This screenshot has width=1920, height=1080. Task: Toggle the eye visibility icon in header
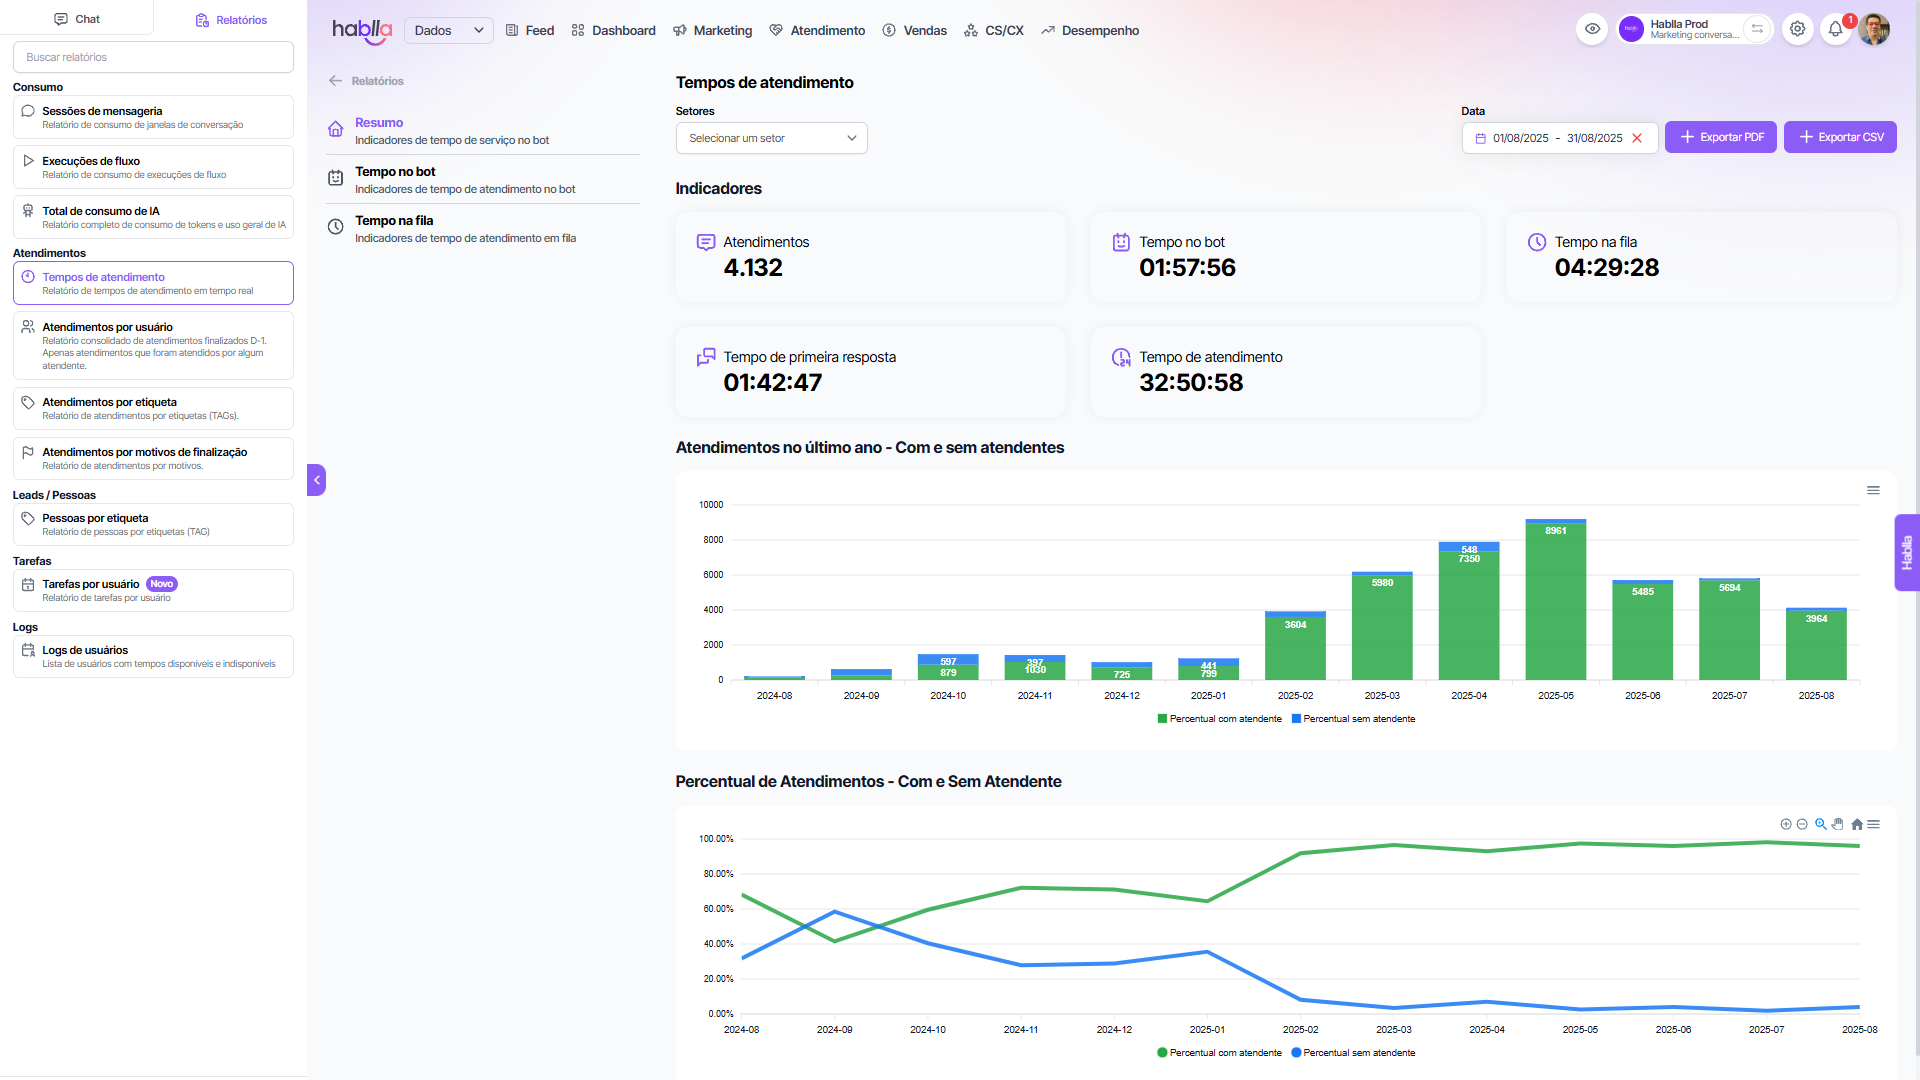(1593, 29)
